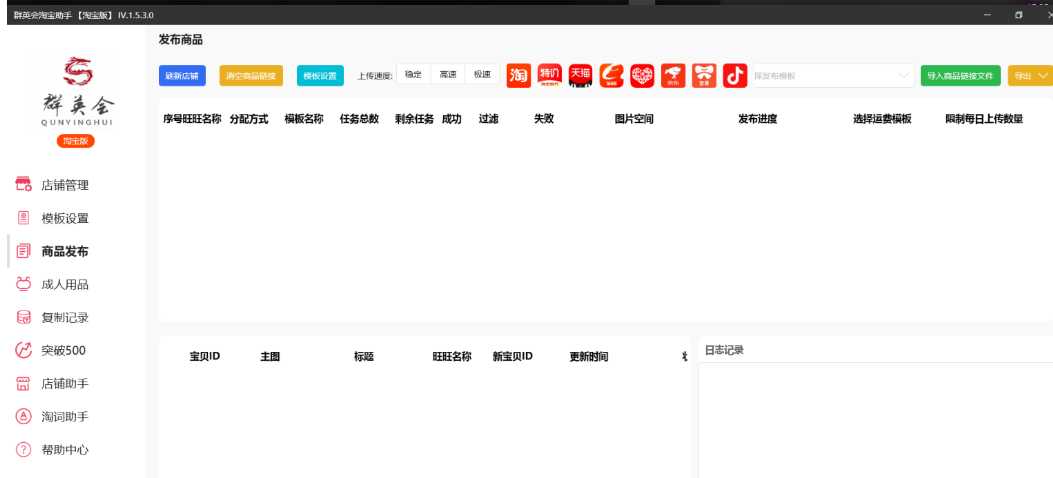The height and width of the screenshot is (478, 1053).
Task: Choose the 天猫 Tmall platform icon
Action: tap(580, 76)
